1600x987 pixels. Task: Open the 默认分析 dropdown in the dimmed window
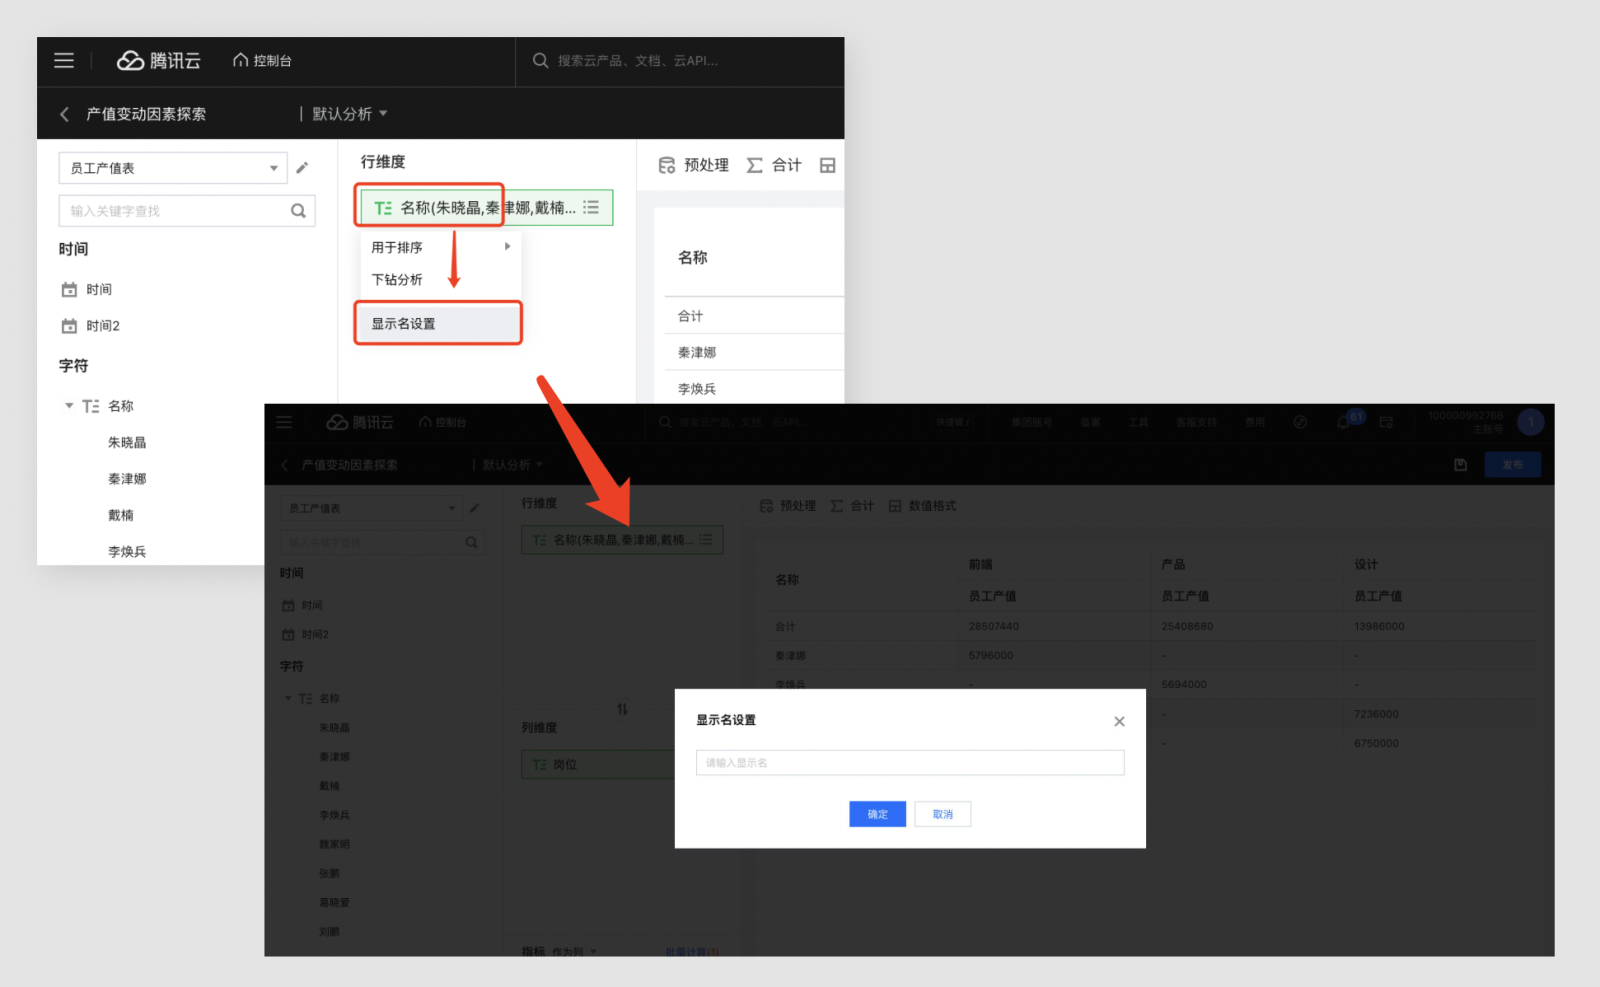pyautogui.click(x=512, y=465)
